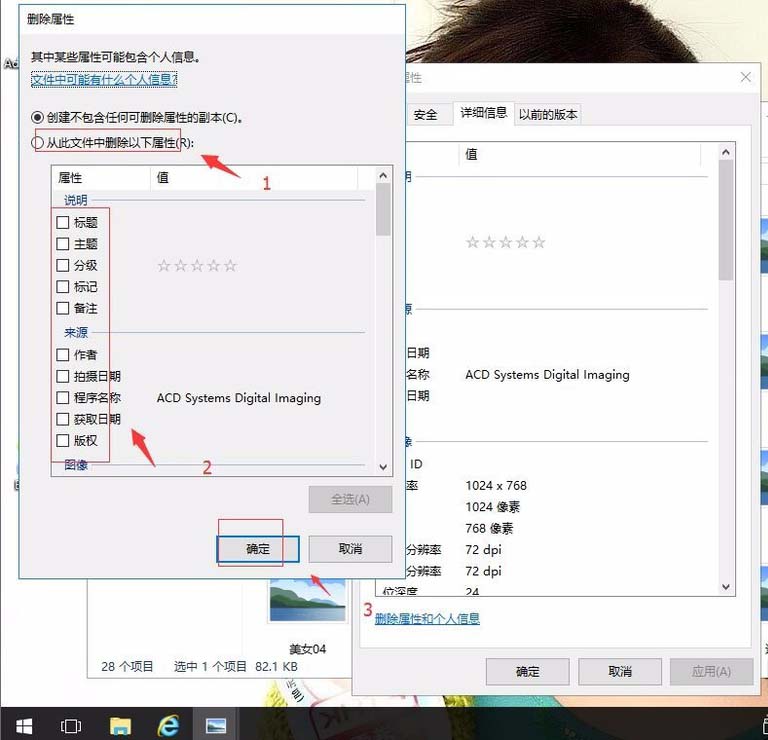The image size is (768, 740).
Task: Click 确定 in the 删除属性 dialog
Action: tap(258, 549)
